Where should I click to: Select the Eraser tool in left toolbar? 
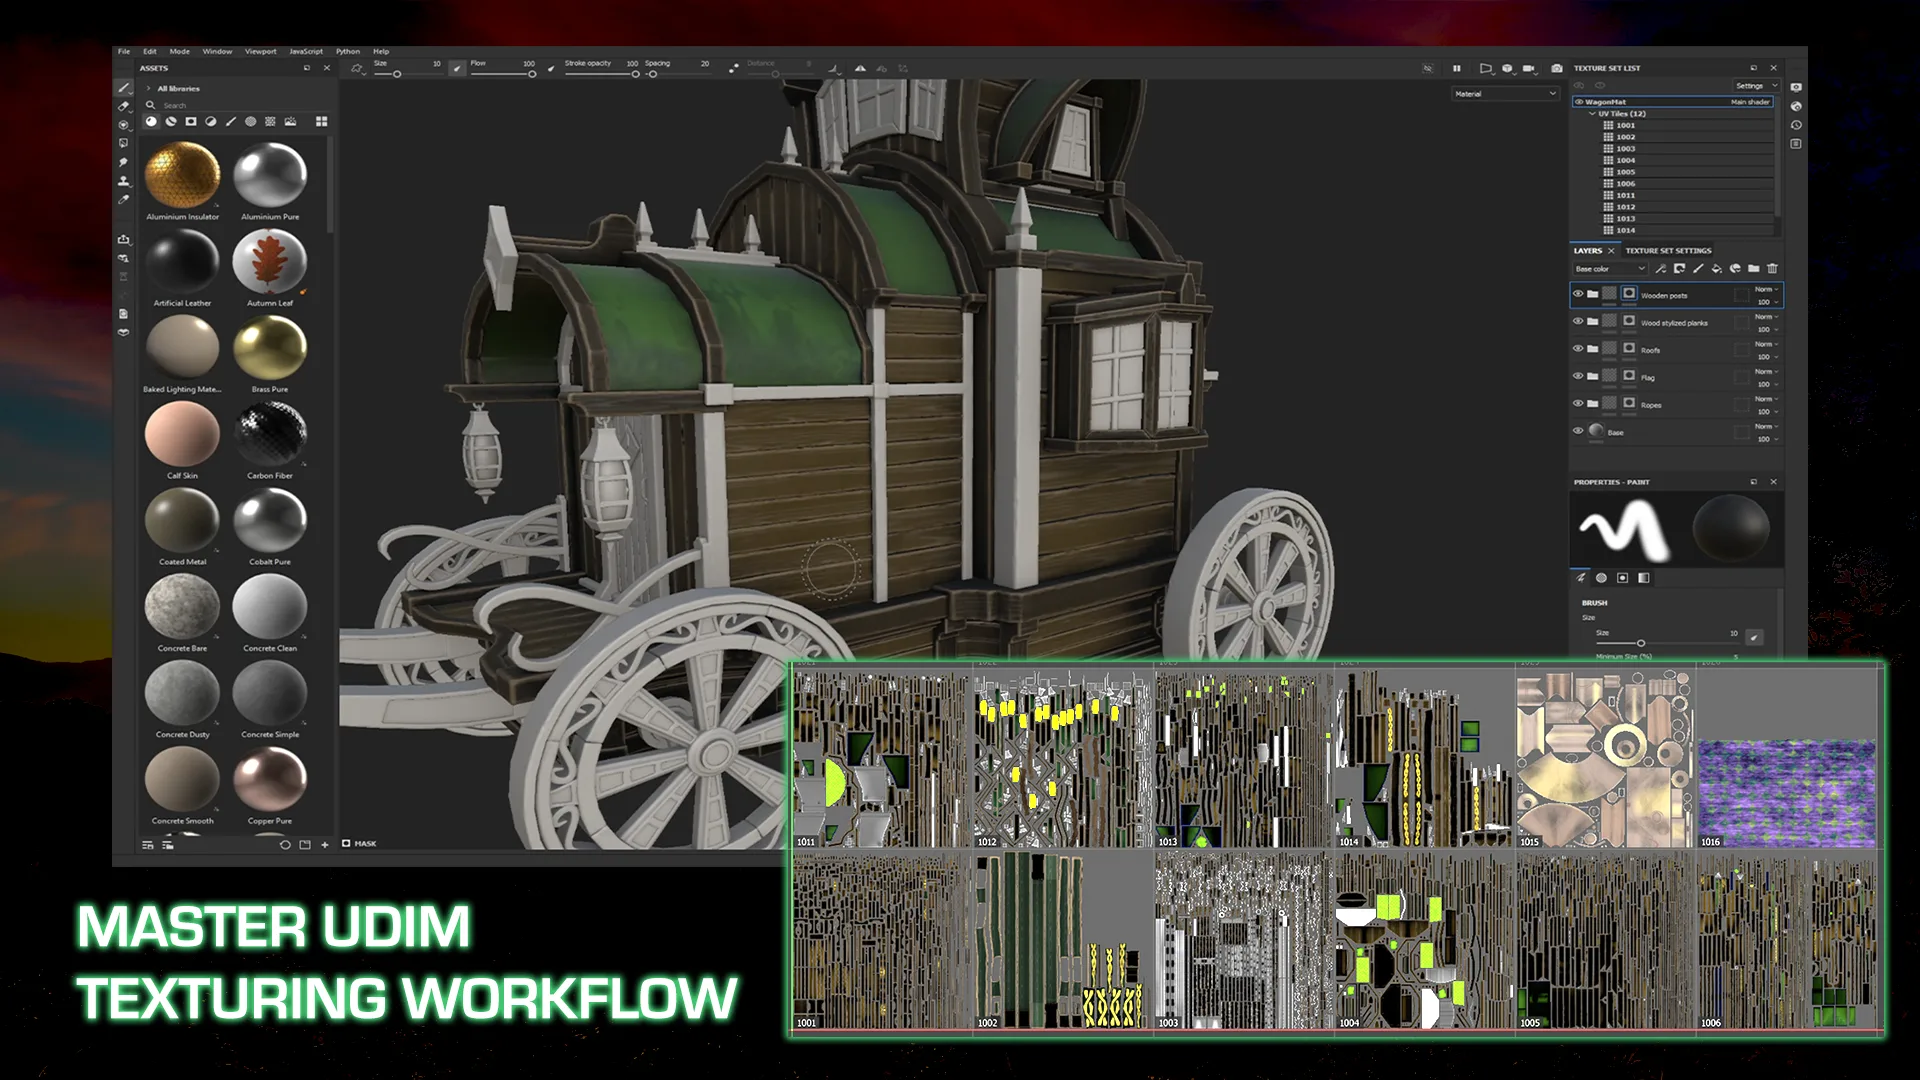coord(124,106)
